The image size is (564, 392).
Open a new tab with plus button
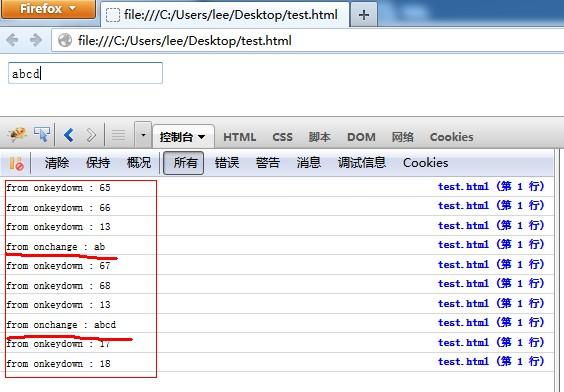point(364,15)
